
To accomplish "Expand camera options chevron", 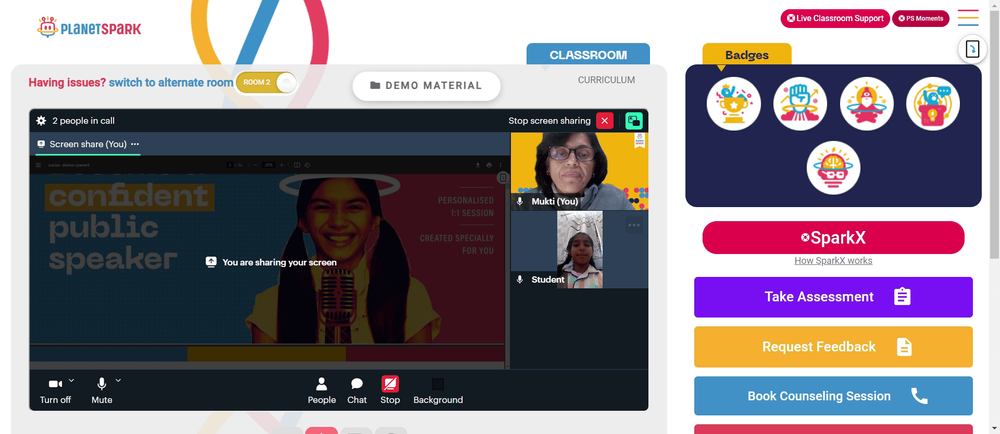I will point(71,380).
